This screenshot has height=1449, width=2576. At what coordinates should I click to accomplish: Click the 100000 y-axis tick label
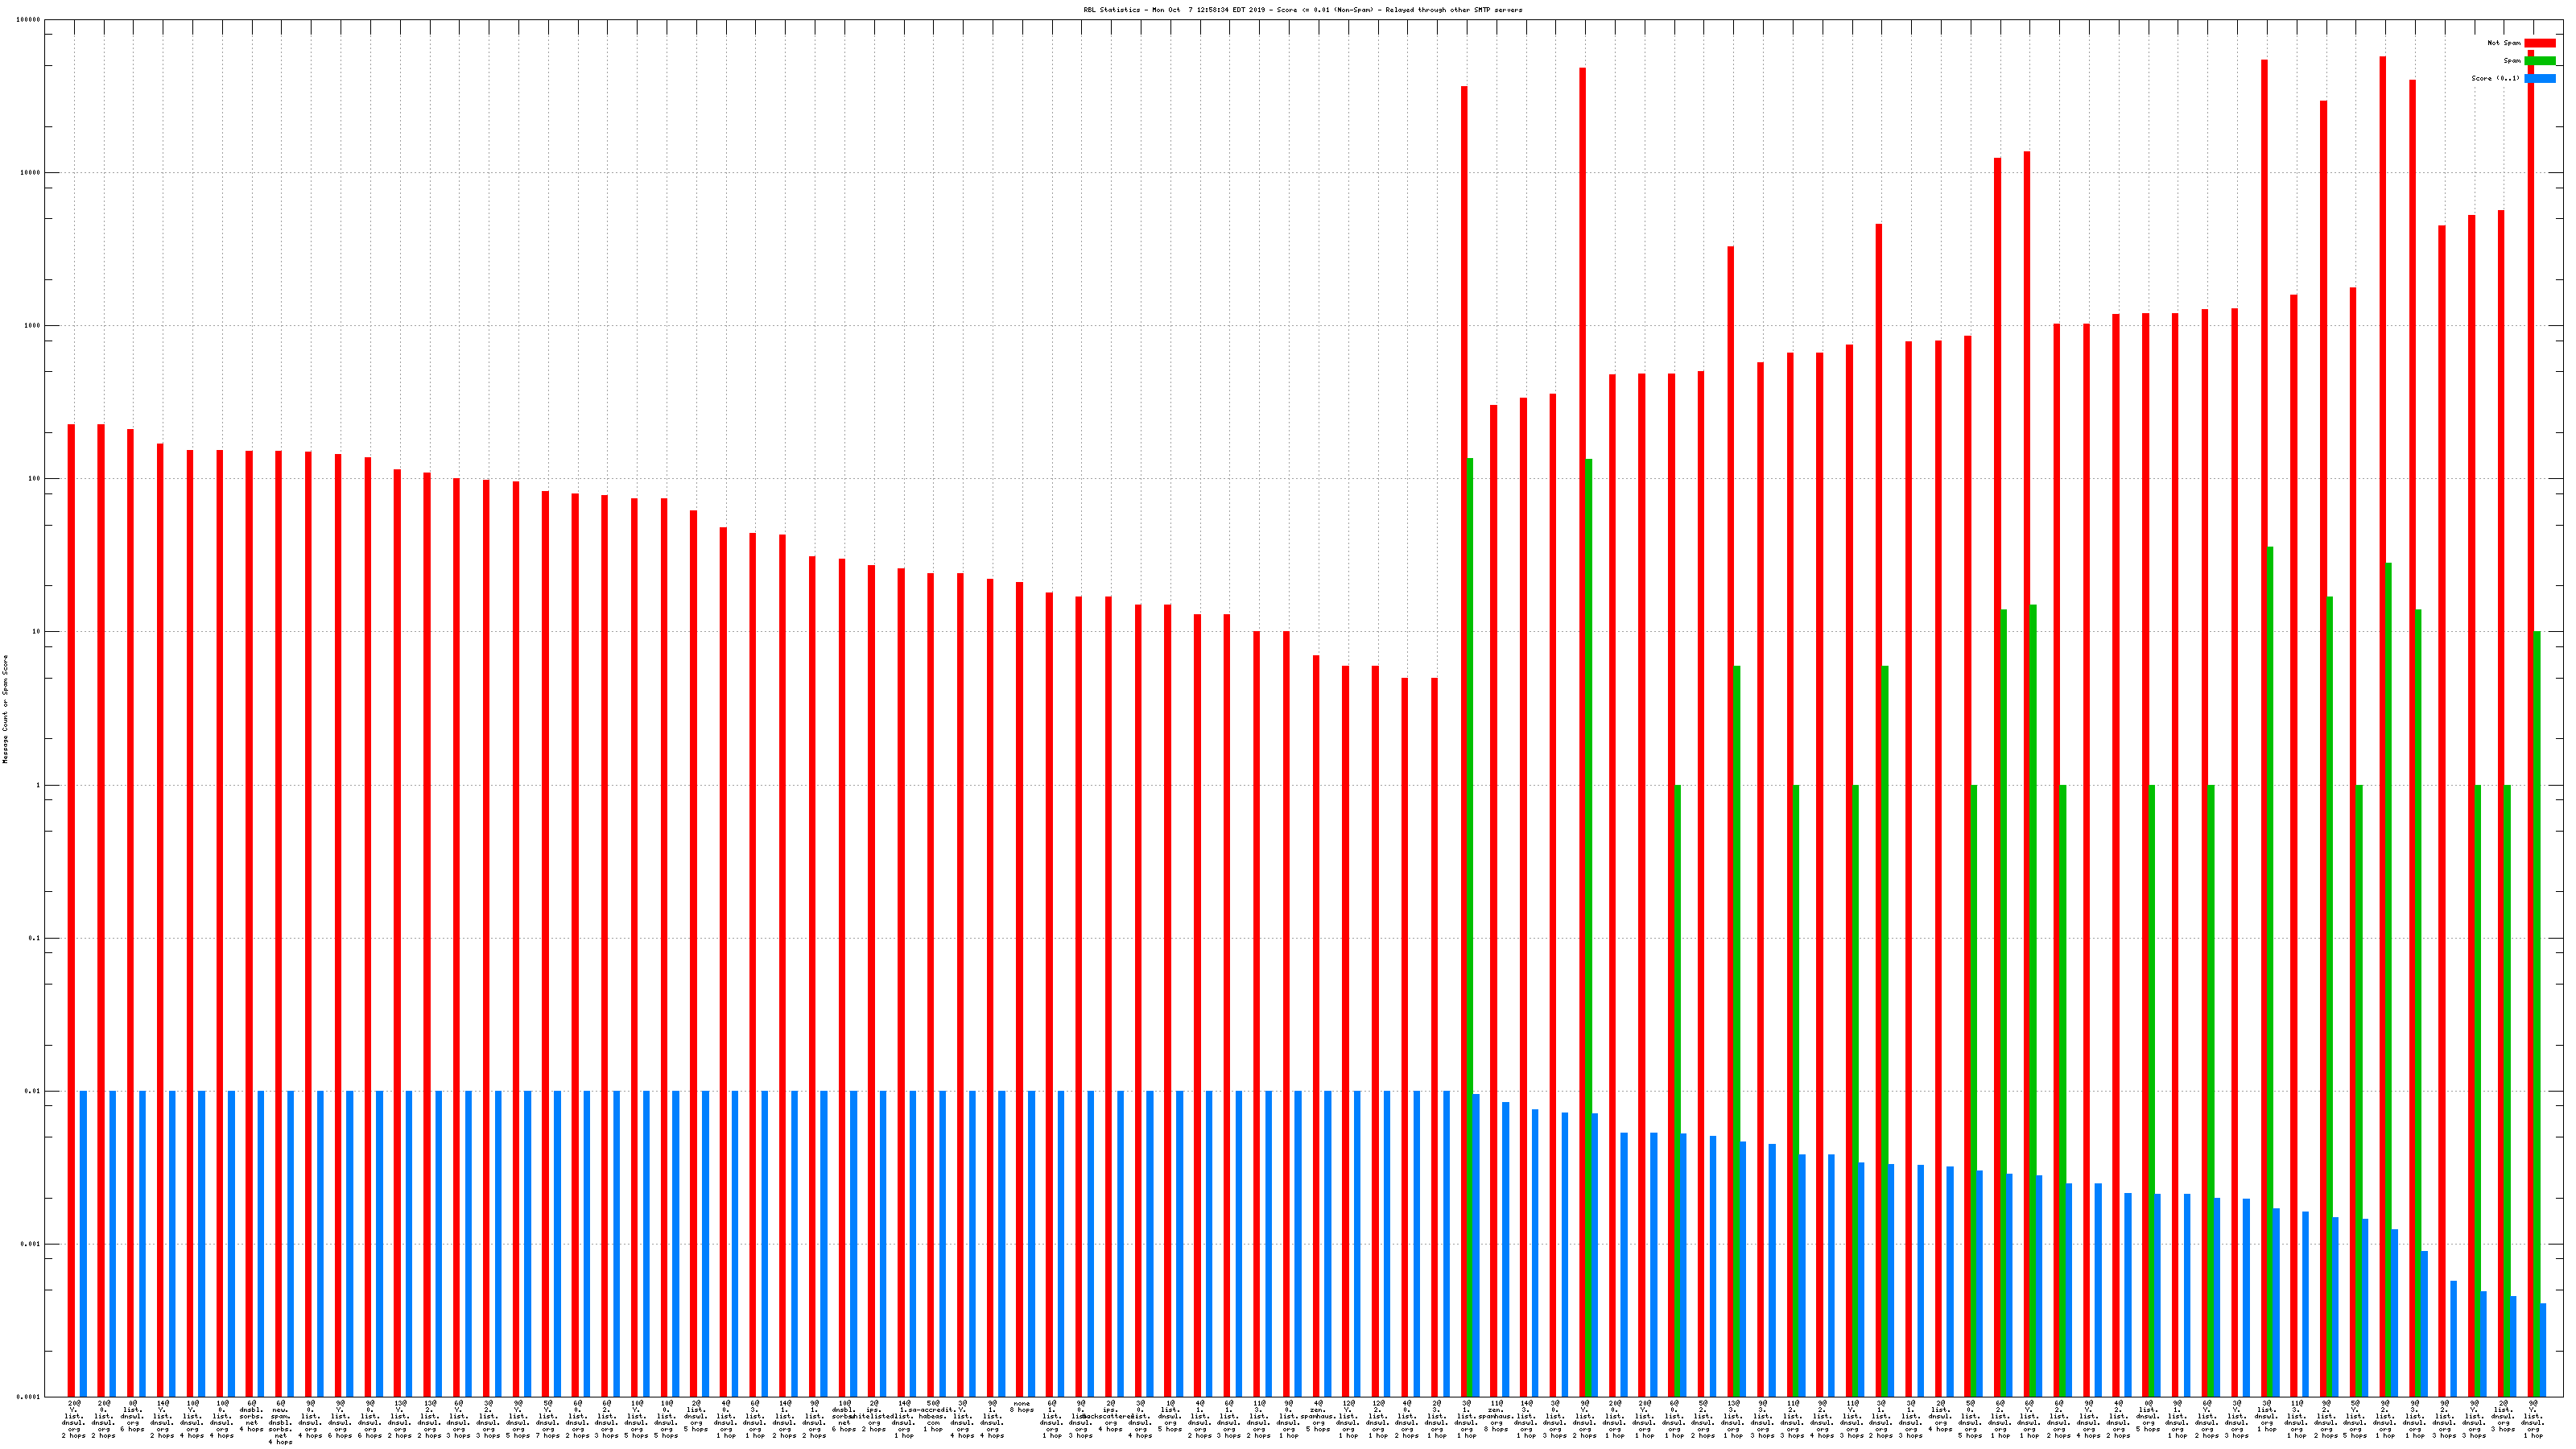[x=28, y=20]
